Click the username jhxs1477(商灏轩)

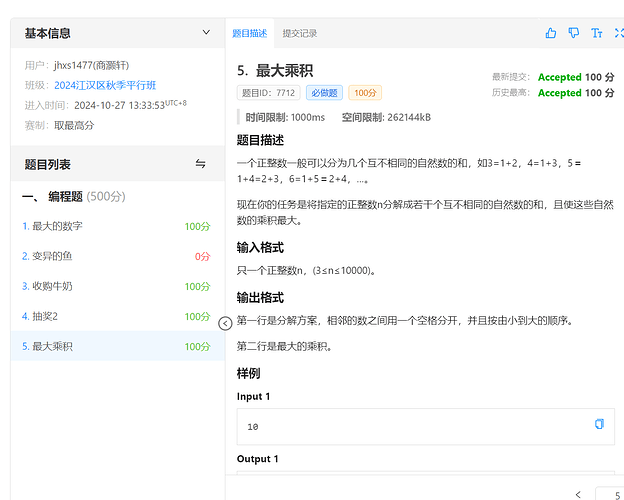coord(92,65)
